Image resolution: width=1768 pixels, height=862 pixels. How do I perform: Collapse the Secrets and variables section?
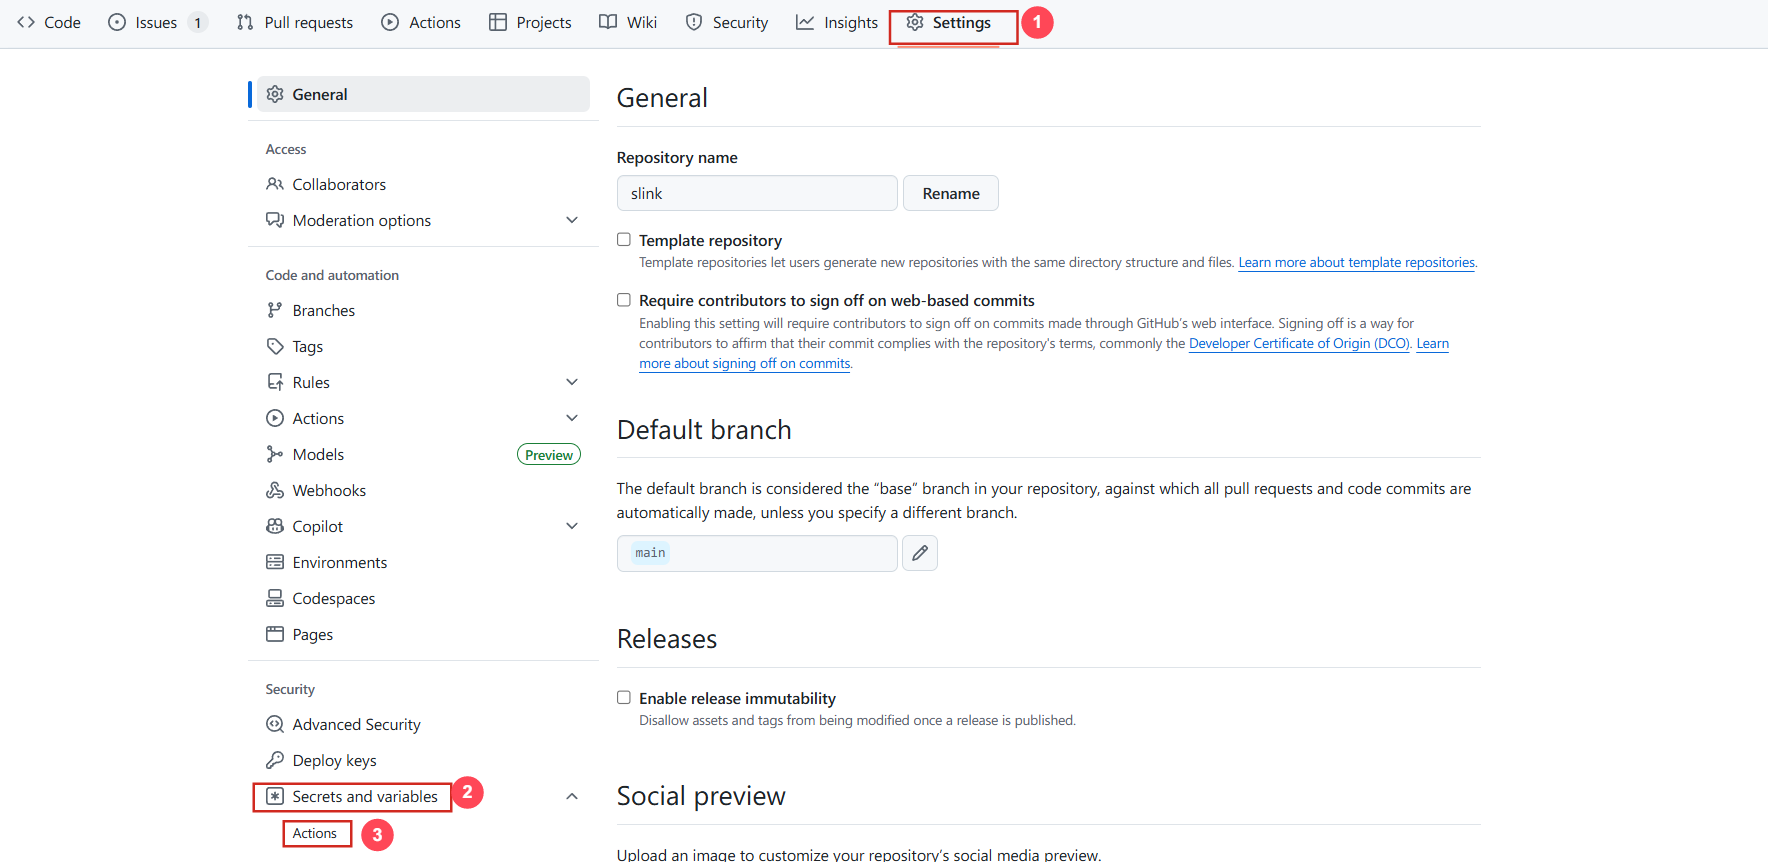click(572, 796)
